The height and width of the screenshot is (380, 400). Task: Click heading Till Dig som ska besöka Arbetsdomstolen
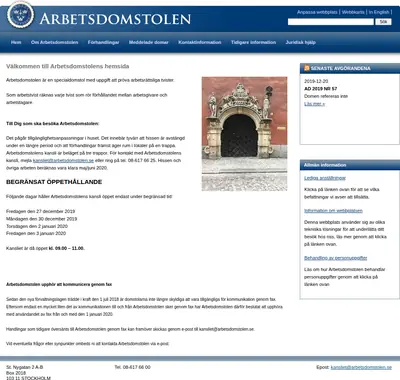[52, 123]
